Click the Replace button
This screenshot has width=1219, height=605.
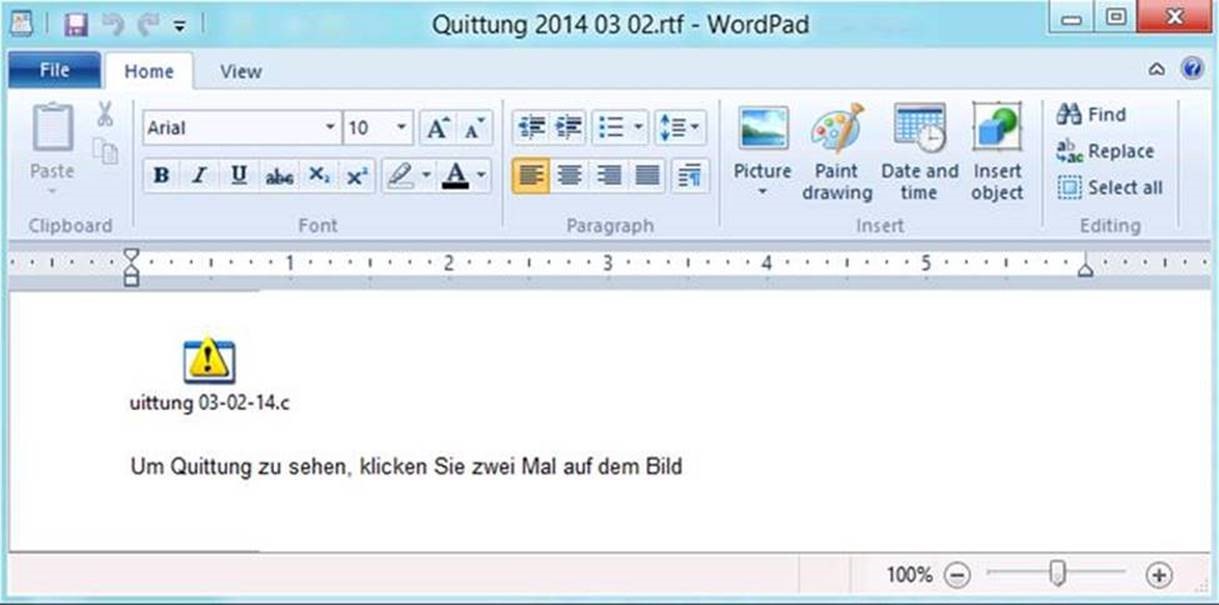coord(1105,151)
